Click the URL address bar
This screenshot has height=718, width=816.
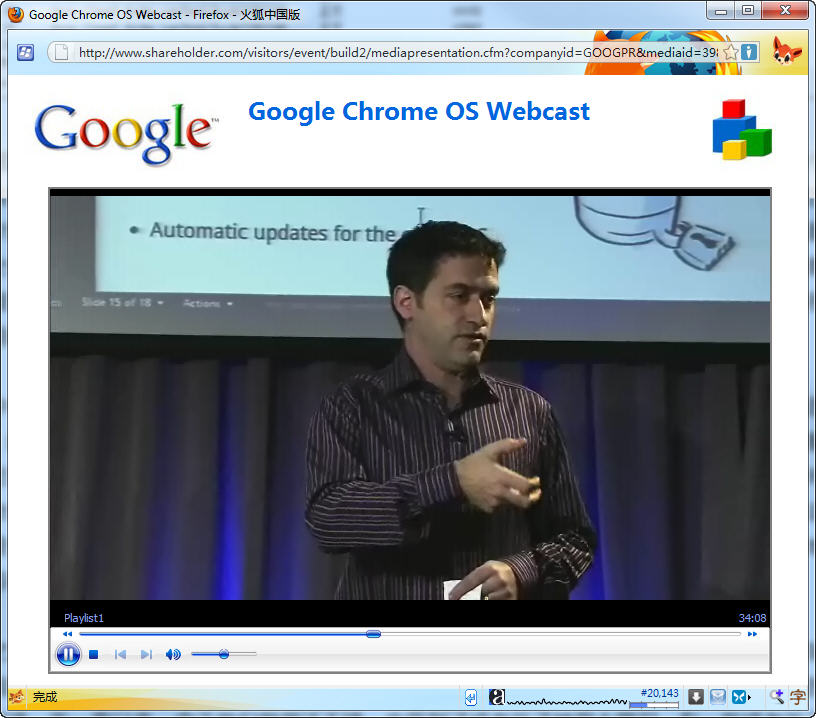[x=398, y=53]
